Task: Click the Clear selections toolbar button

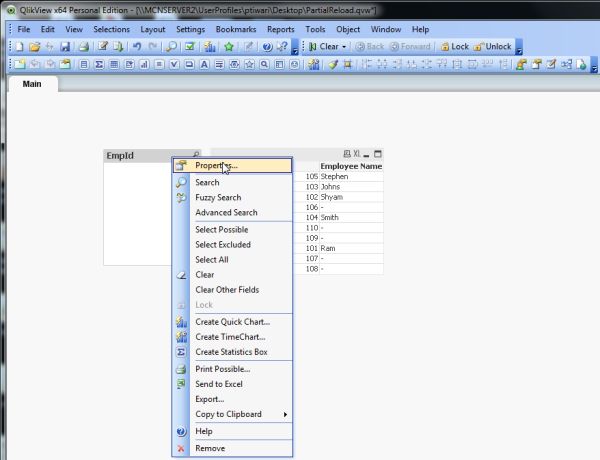Action: 324,47
